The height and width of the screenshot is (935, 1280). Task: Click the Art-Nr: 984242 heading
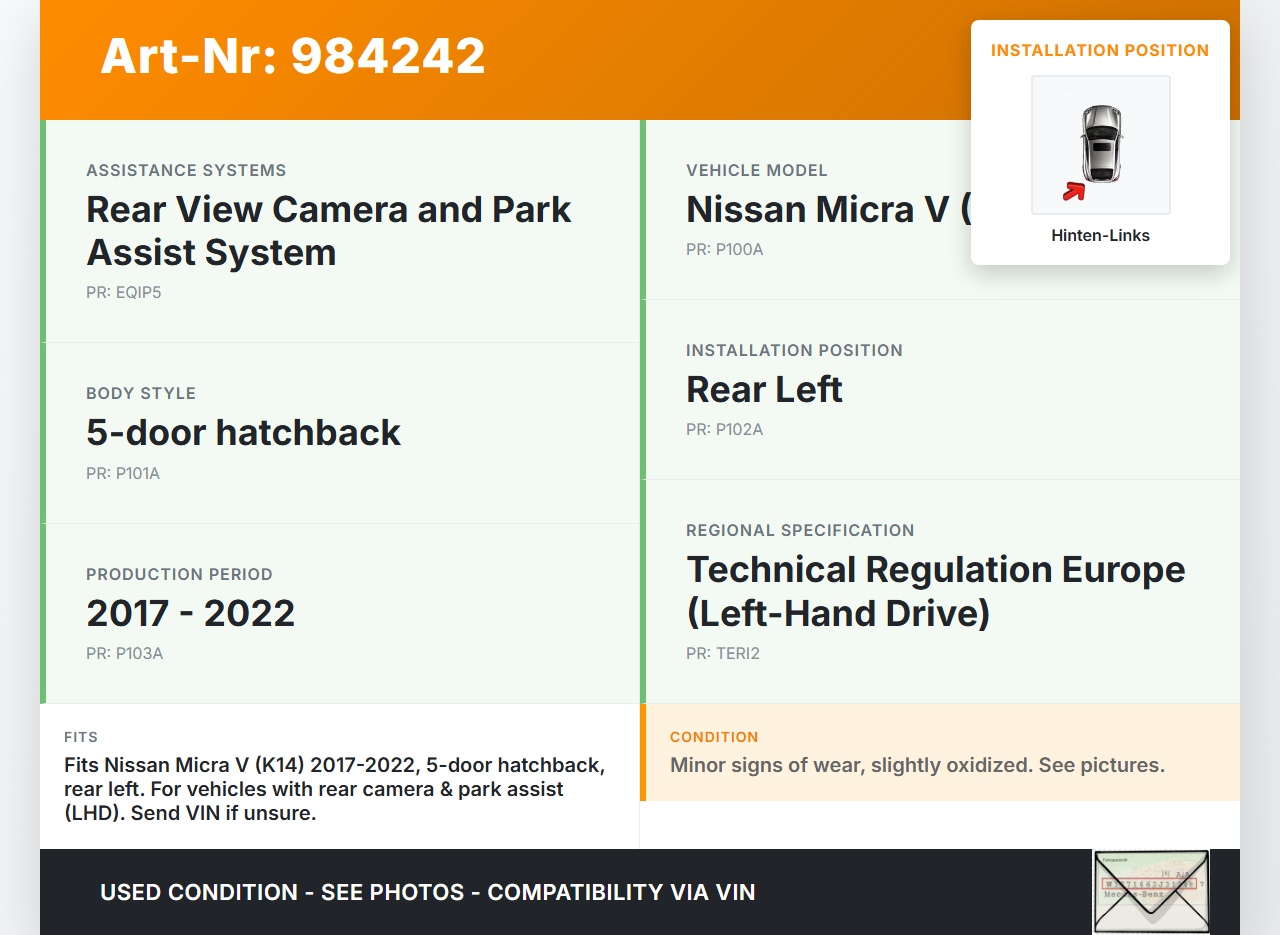[293, 56]
